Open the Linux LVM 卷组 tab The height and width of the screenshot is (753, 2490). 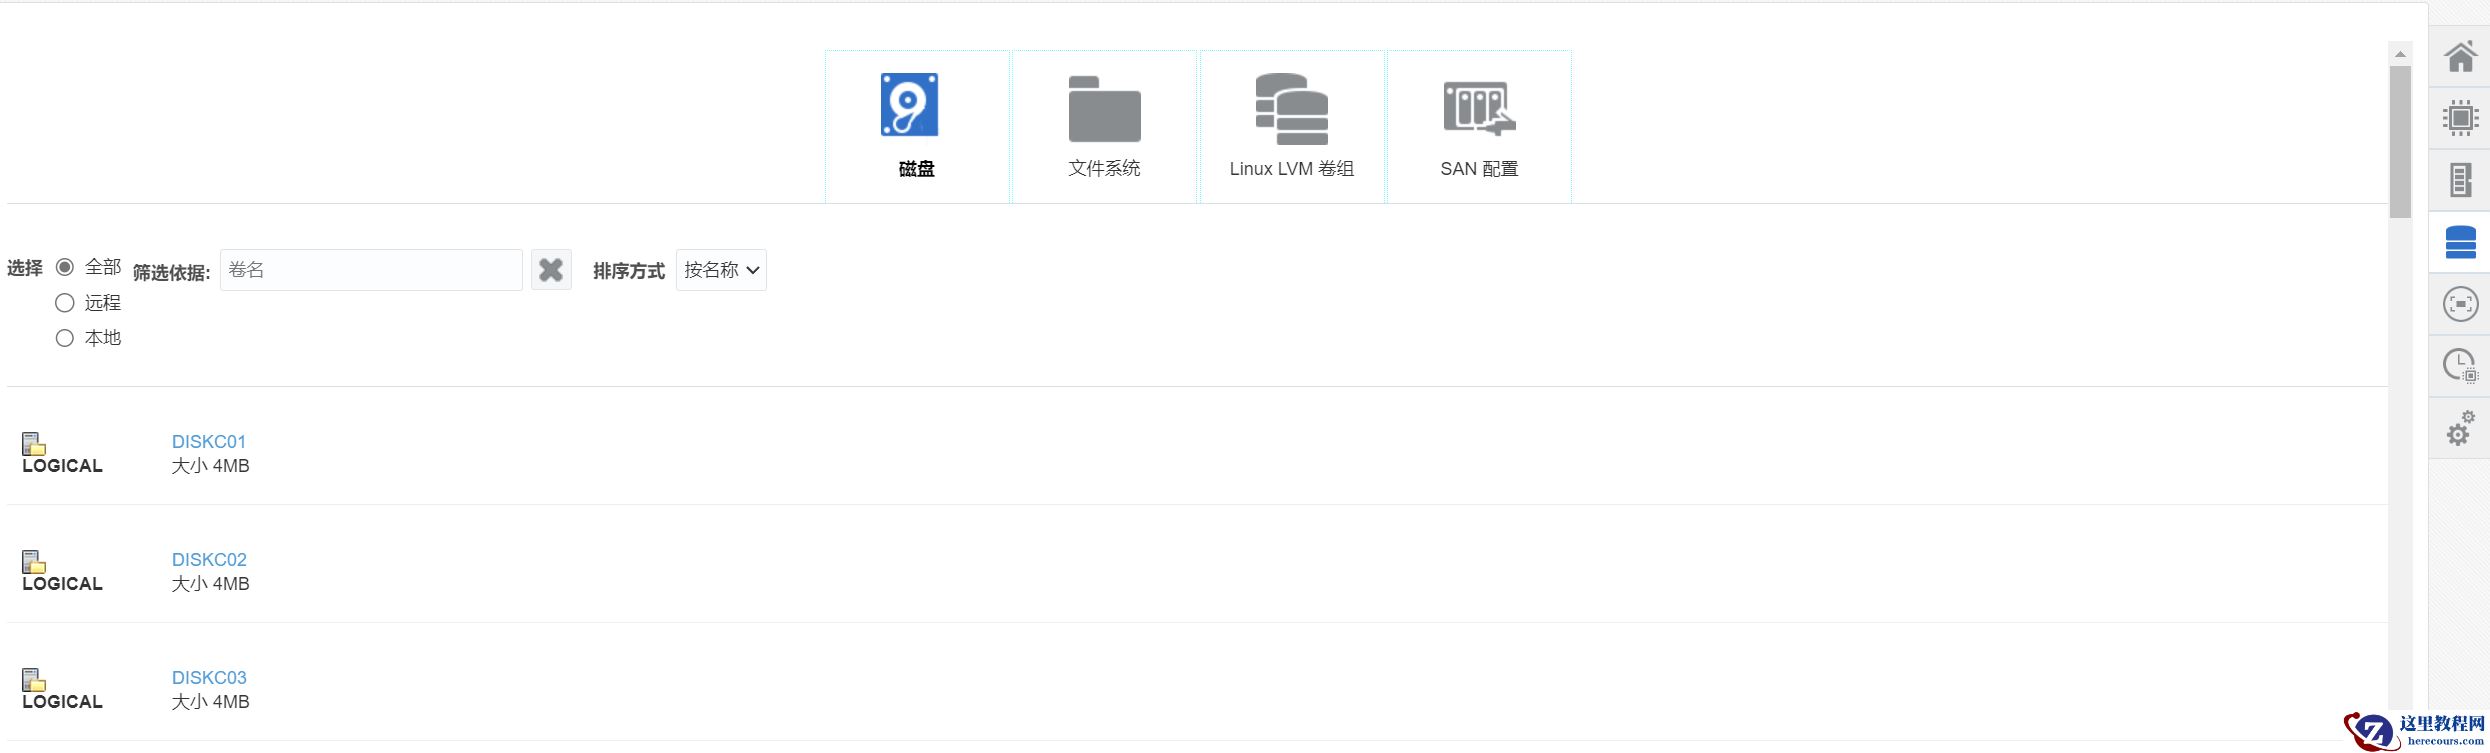pyautogui.click(x=1292, y=127)
